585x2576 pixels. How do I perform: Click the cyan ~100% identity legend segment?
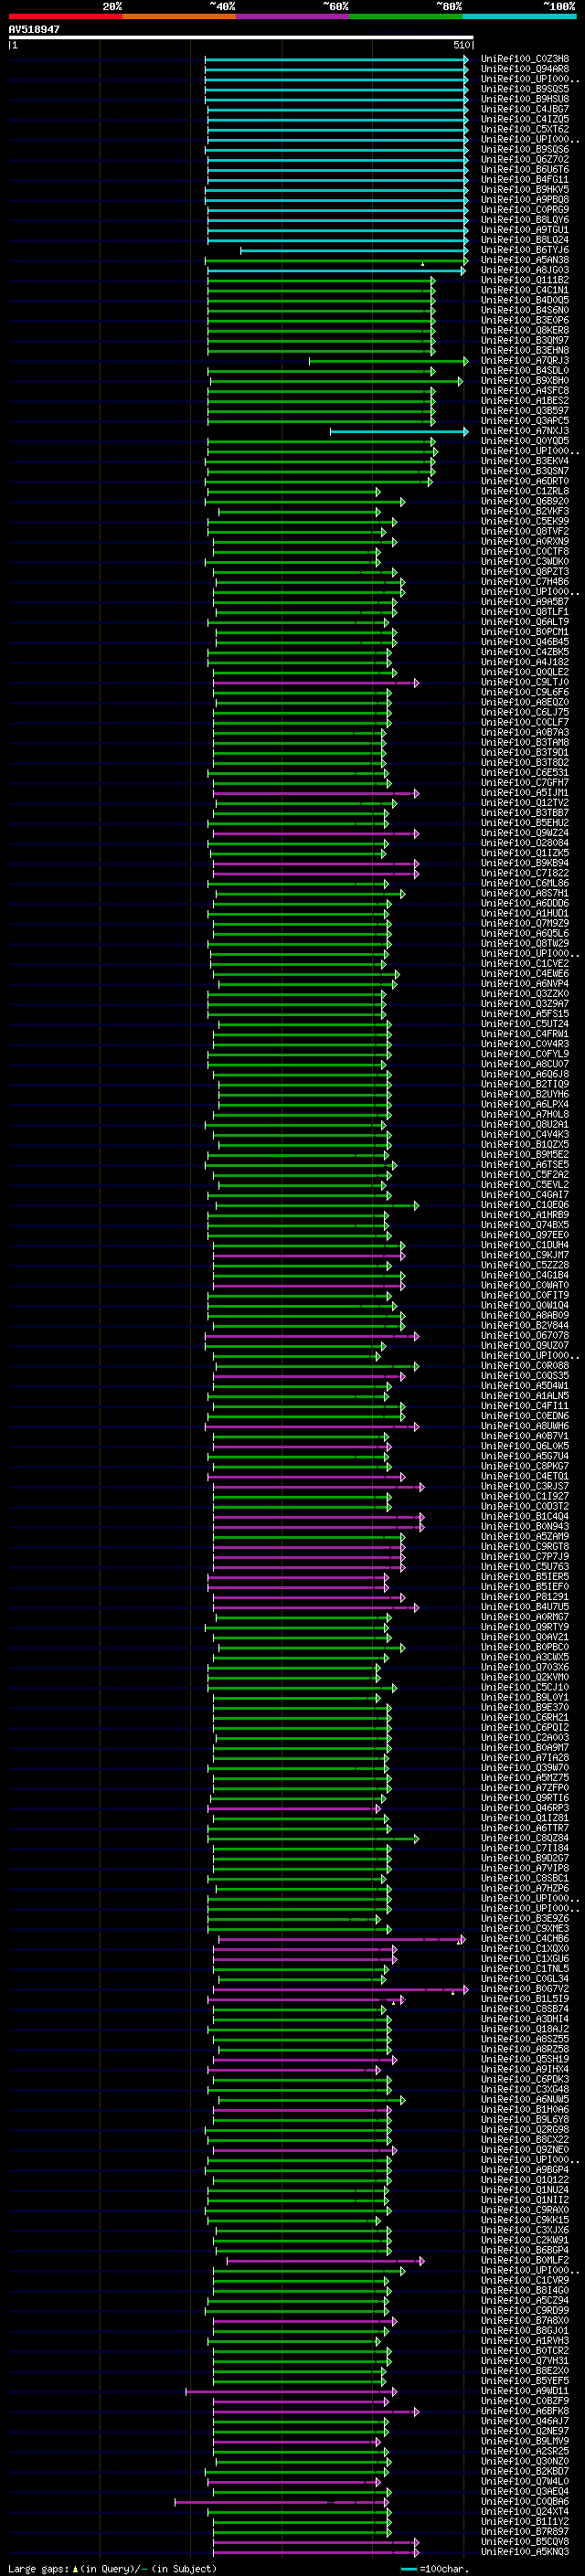coord(519,16)
